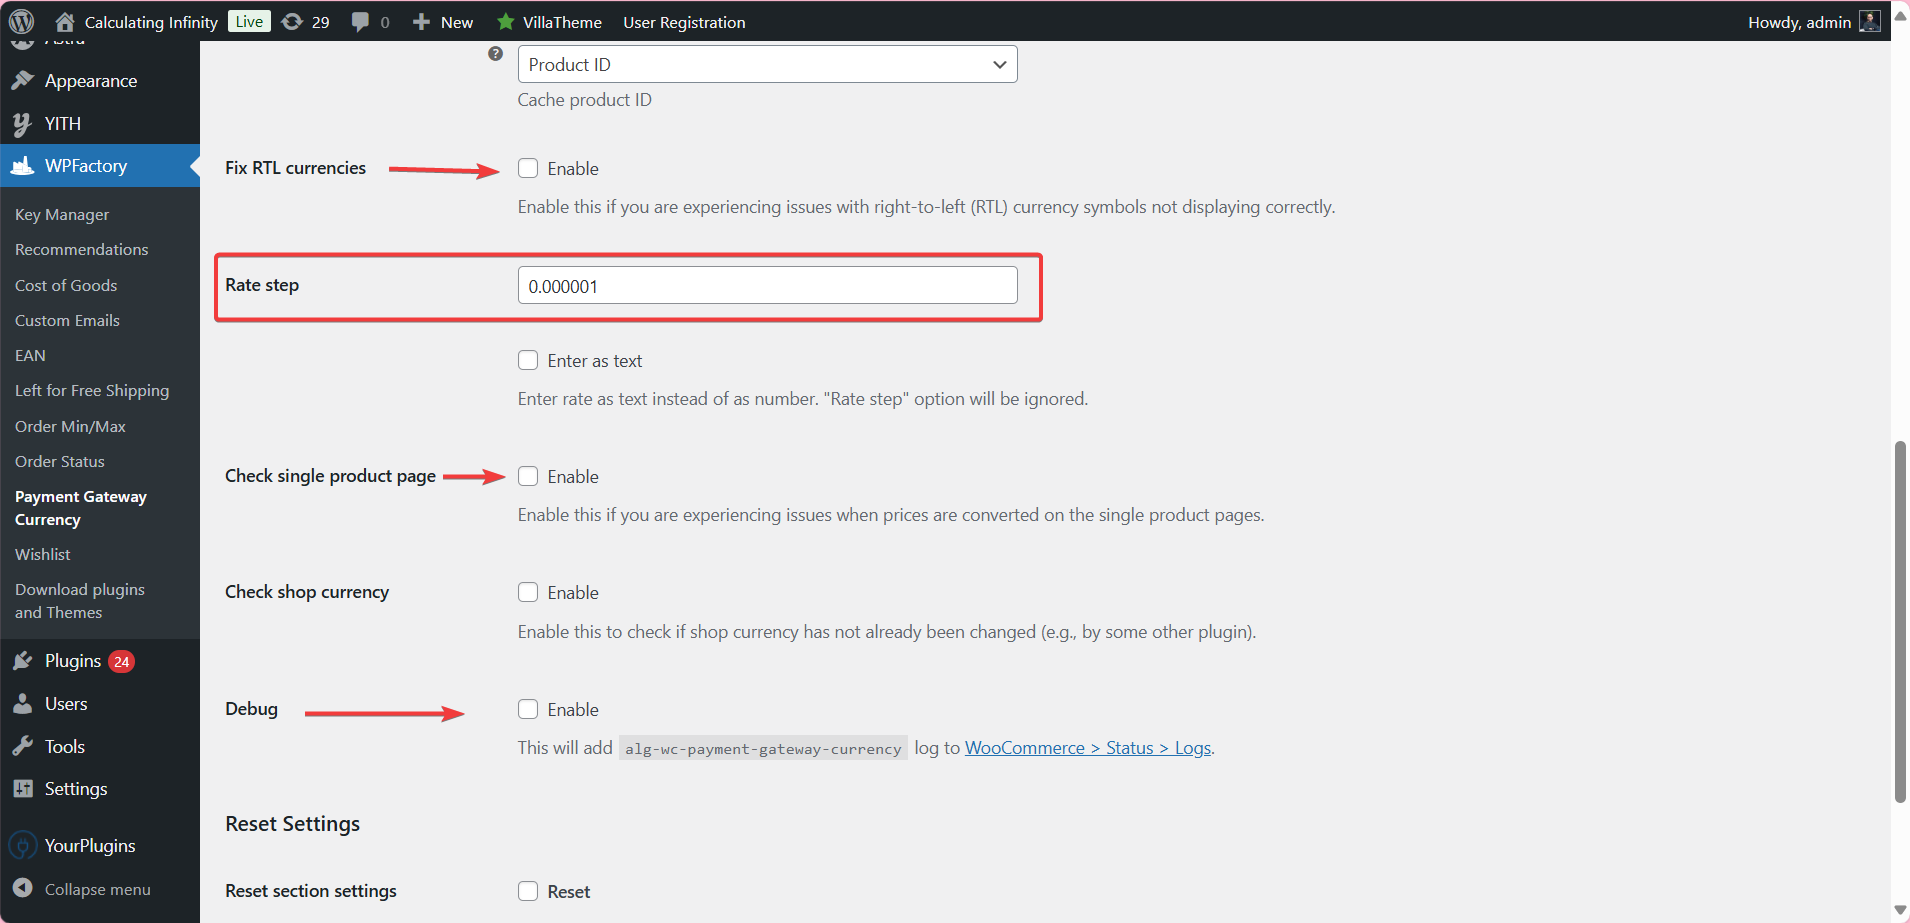The height and width of the screenshot is (923, 1910).
Task: Select Payment Gateway Currency menu item
Action: click(x=81, y=508)
